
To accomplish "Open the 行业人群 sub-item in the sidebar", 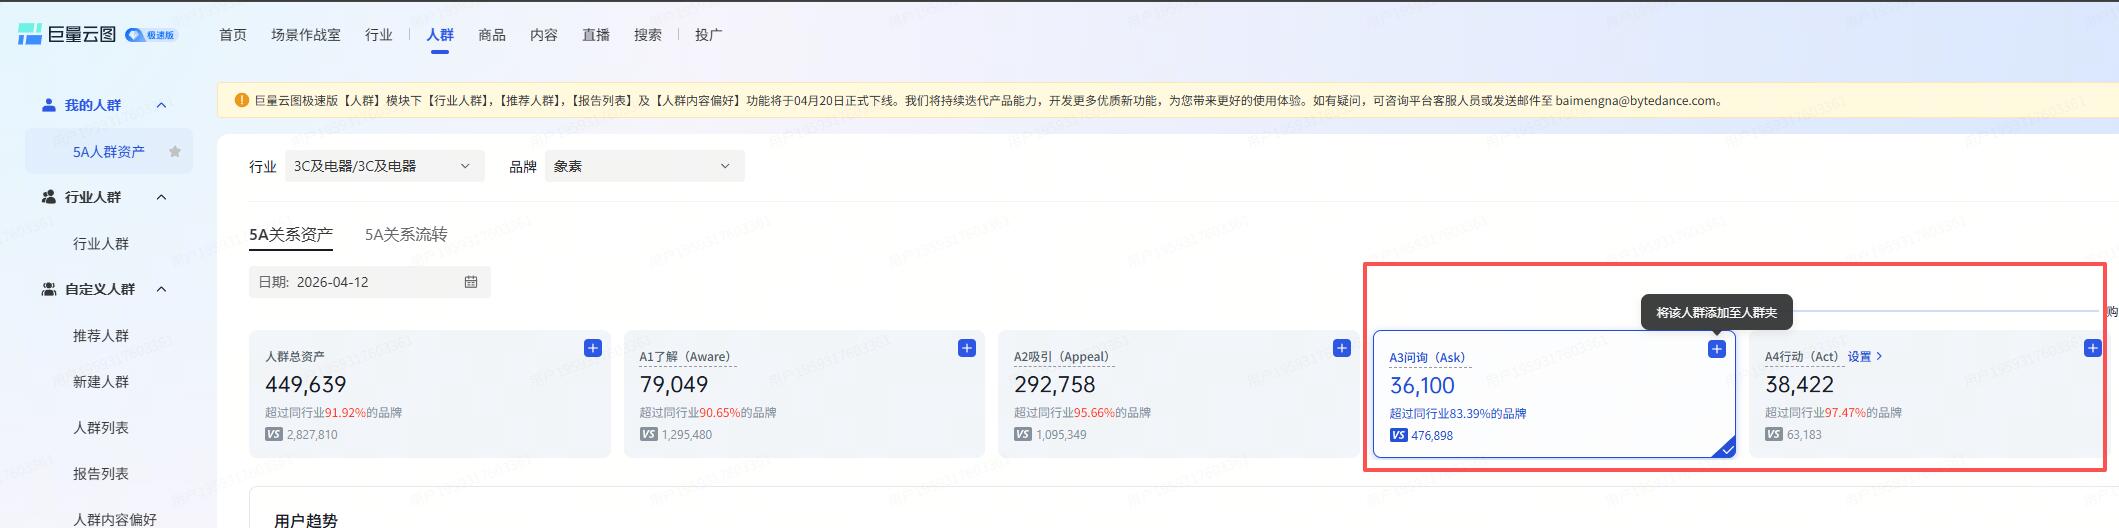I will pyautogui.click(x=101, y=244).
